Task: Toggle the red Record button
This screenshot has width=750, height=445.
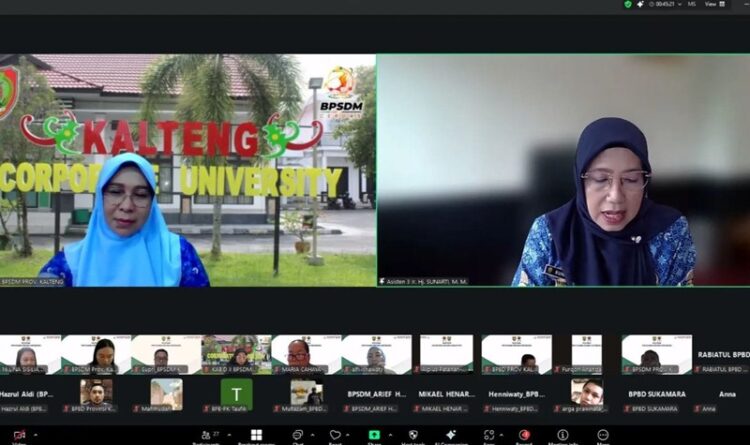Action: click(524, 434)
